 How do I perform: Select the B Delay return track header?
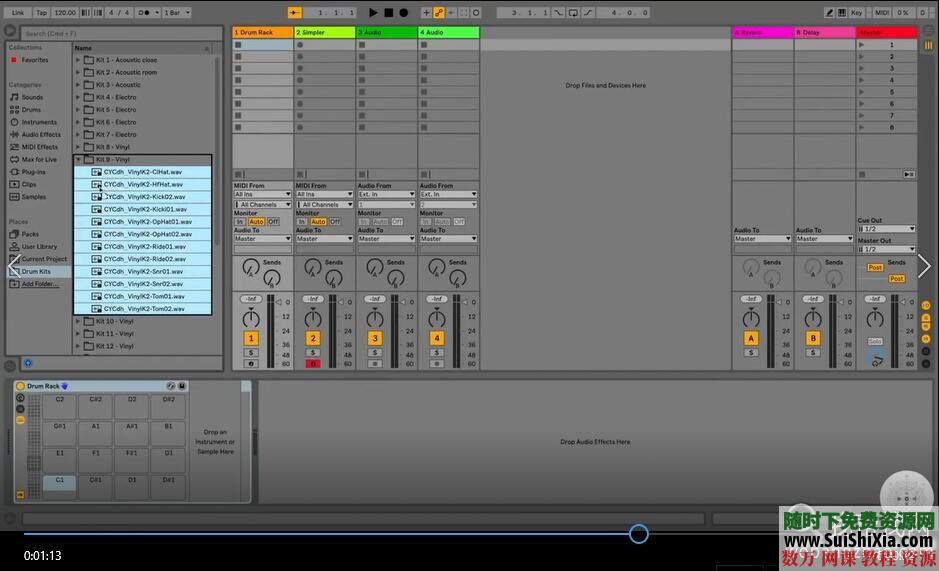point(825,32)
